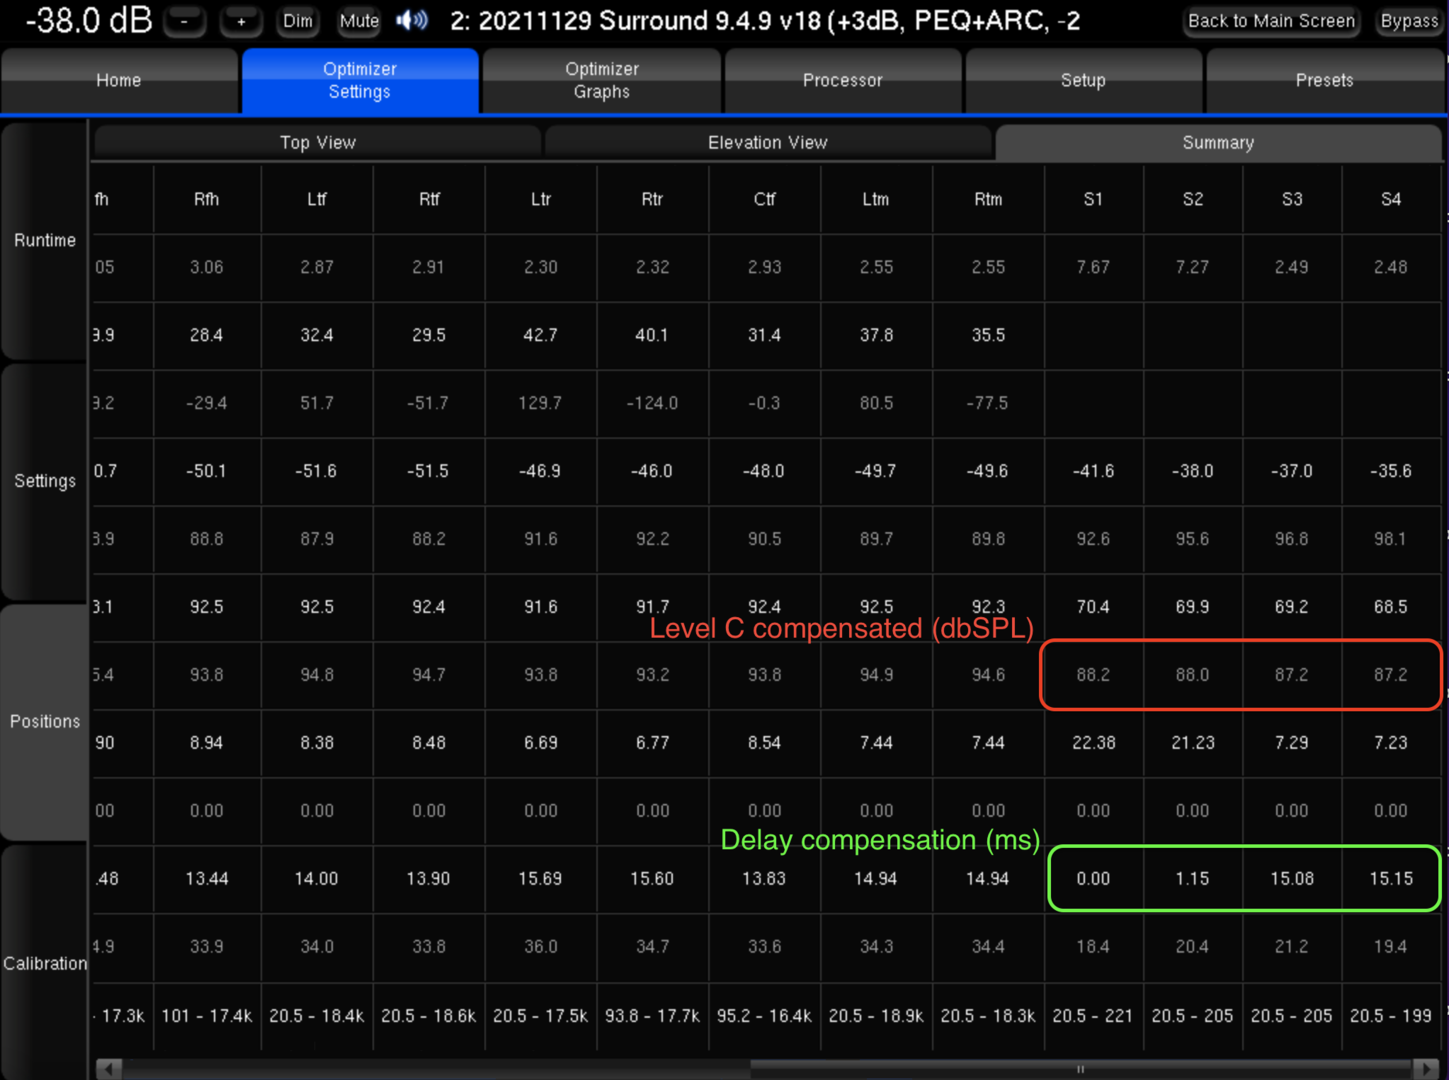Select the Rtf column header
This screenshot has width=1449, height=1080.
(429, 199)
